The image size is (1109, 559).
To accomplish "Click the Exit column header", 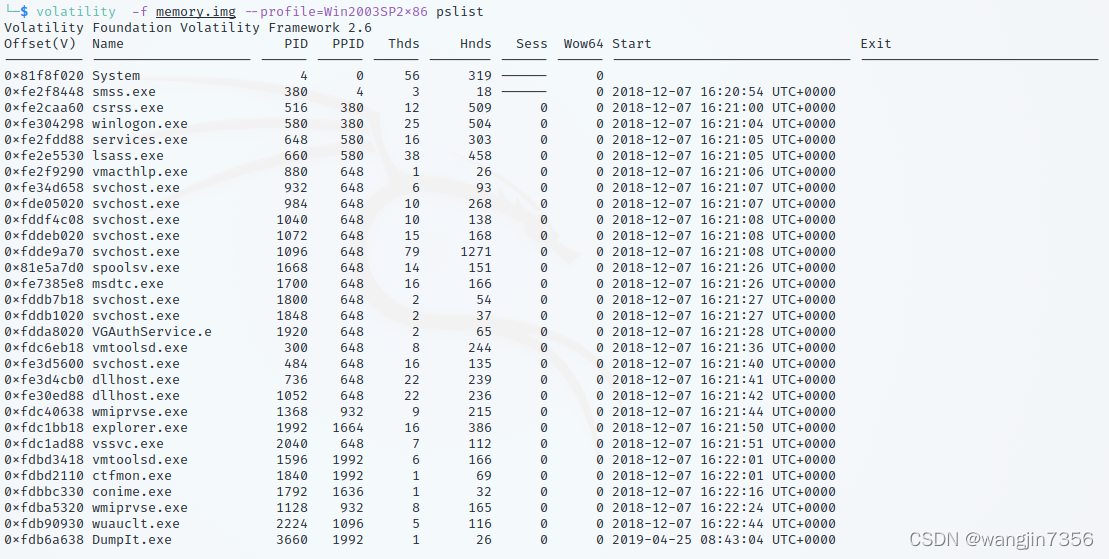I will tap(876, 44).
